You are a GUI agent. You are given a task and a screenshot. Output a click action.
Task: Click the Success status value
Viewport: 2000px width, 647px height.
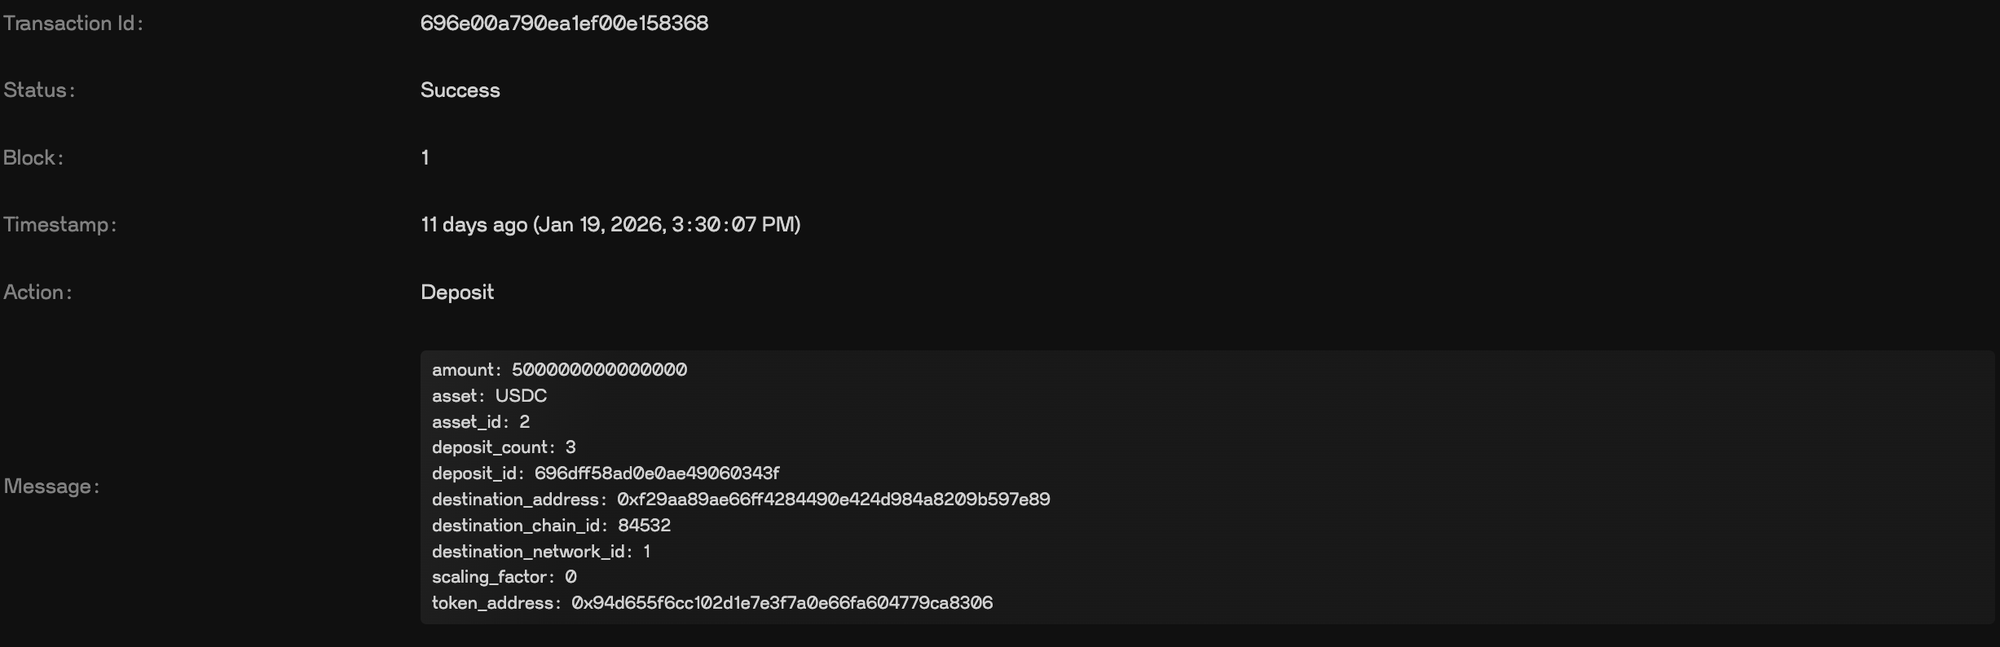click(x=460, y=90)
